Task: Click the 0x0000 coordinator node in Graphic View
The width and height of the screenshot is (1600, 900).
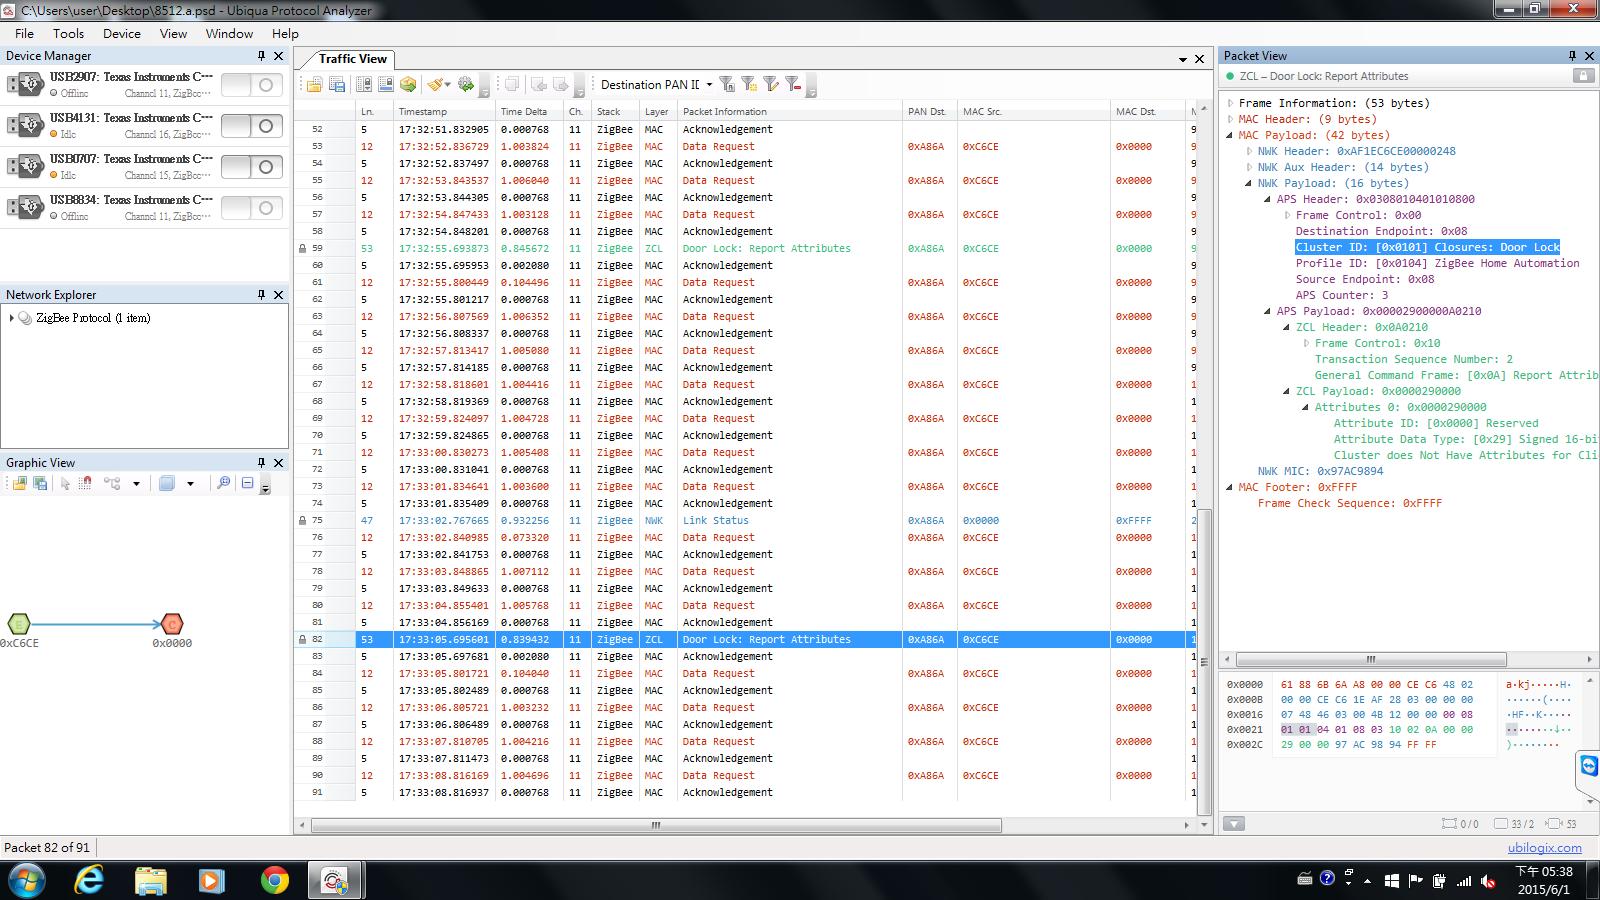Action: point(172,624)
